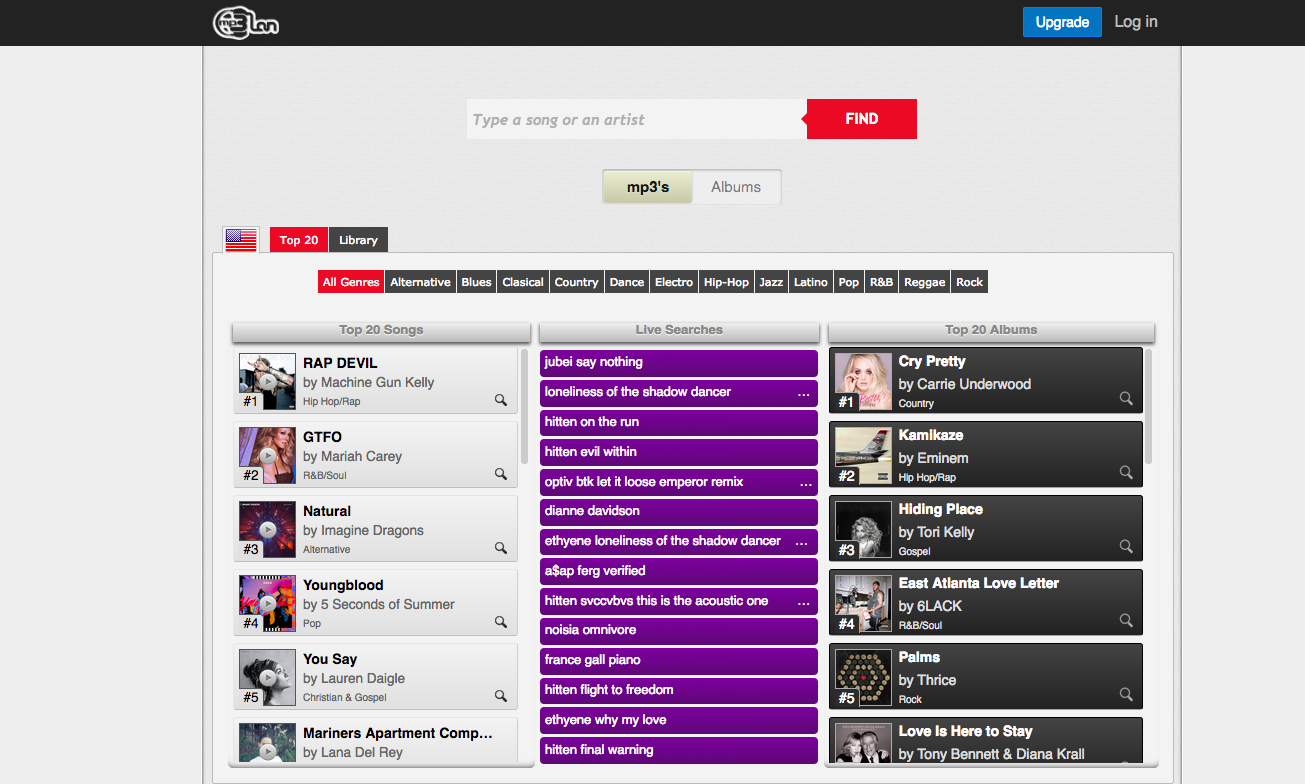Image resolution: width=1305 pixels, height=784 pixels.
Task: Filter by Latino genre
Action: (x=811, y=282)
